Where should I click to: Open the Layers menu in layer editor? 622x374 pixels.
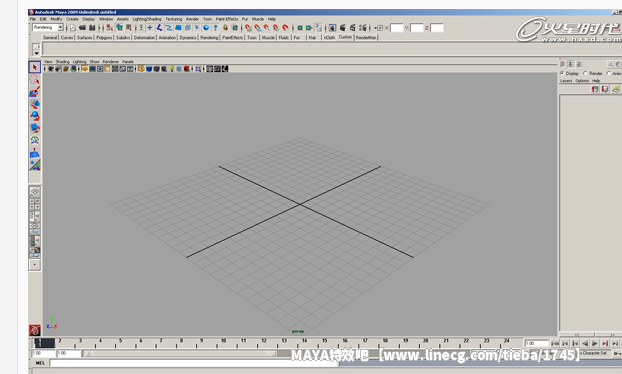(566, 81)
